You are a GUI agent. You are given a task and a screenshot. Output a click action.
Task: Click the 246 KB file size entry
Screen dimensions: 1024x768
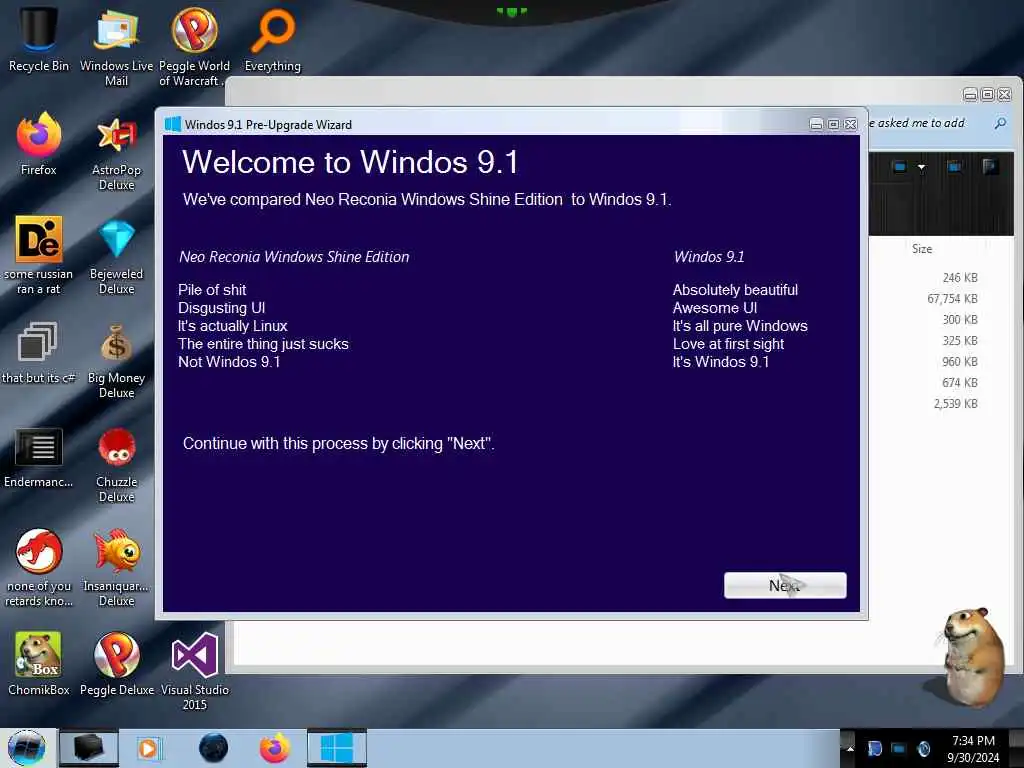click(x=960, y=278)
